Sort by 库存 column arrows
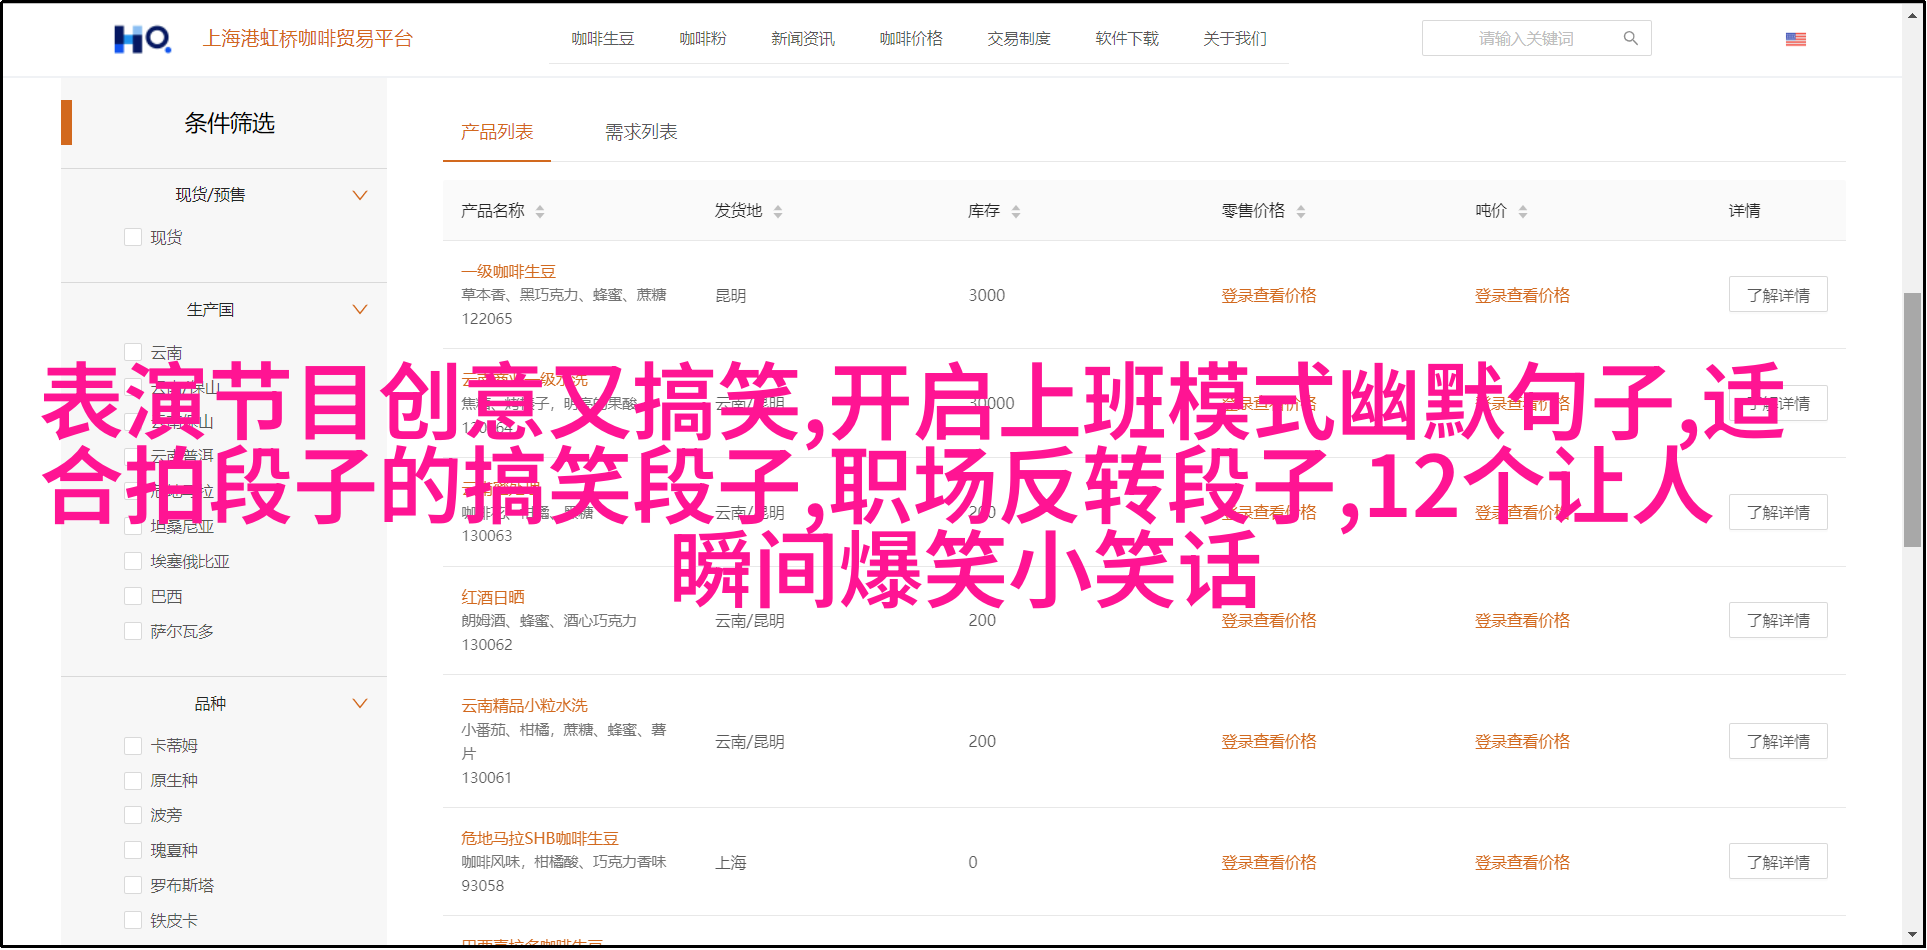The width and height of the screenshot is (1927, 950). click(1016, 212)
